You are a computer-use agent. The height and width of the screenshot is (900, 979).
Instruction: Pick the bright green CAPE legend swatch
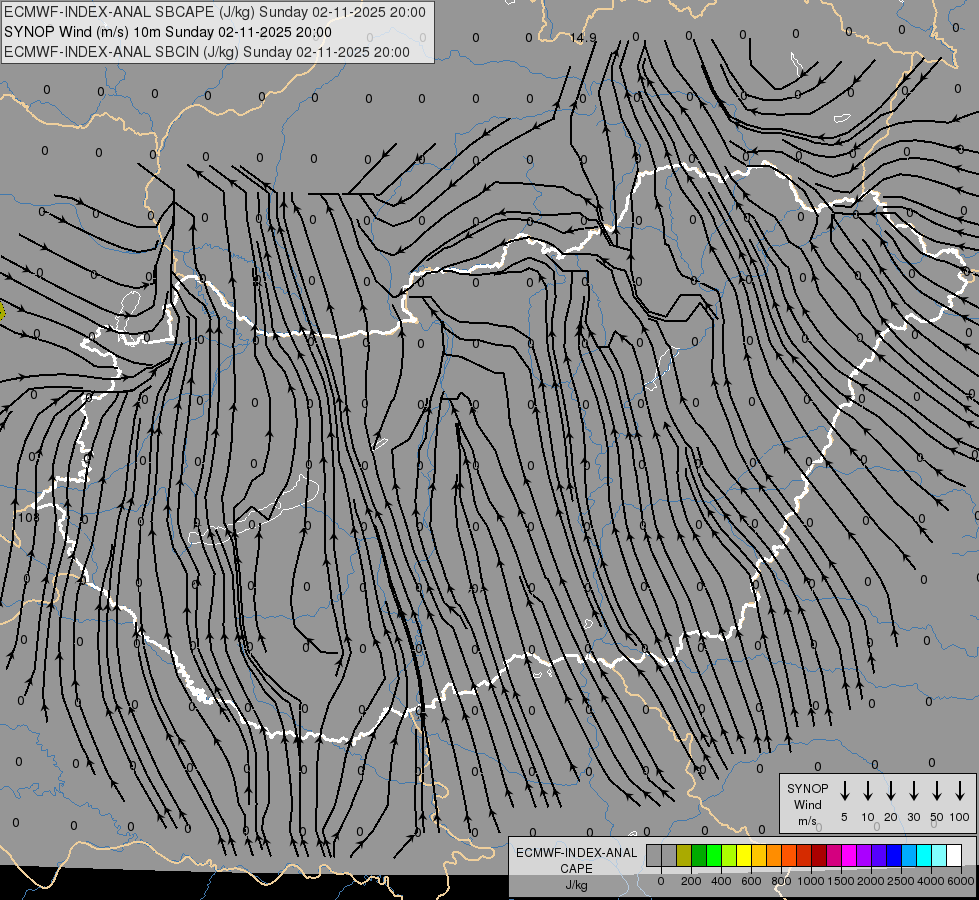coord(714,855)
